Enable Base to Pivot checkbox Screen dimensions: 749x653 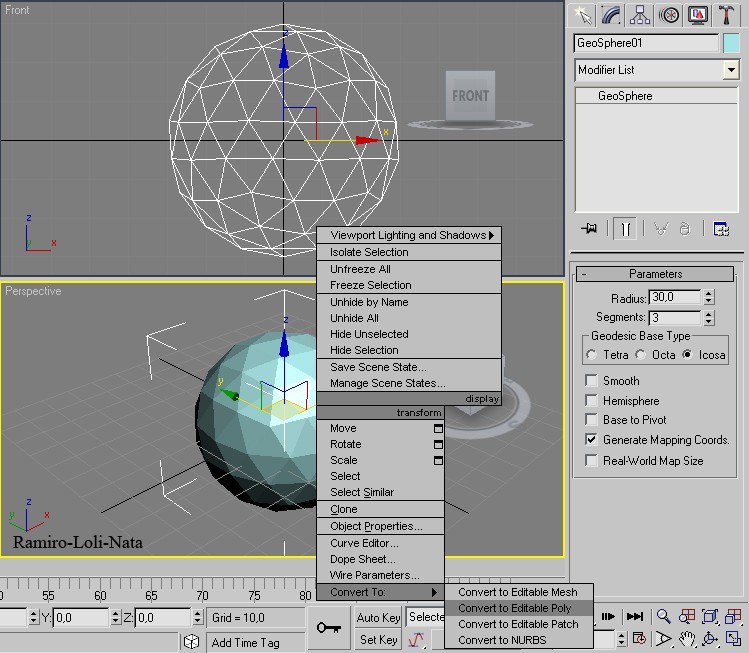[591, 419]
